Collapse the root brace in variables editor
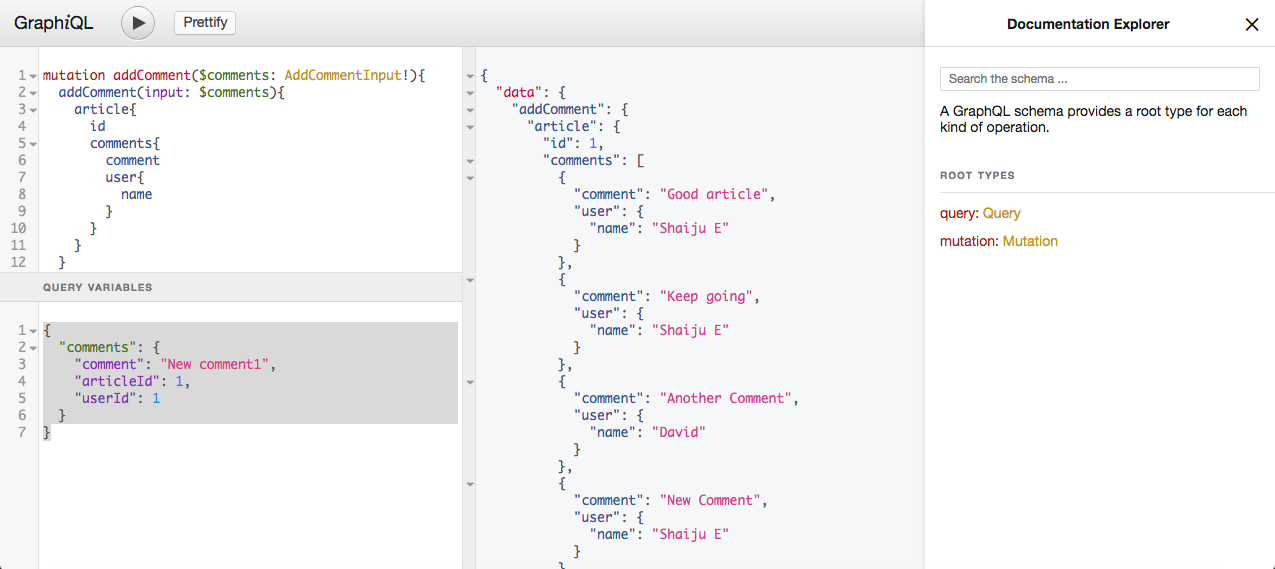This screenshot has width=1275, height=569. point(33,331)
